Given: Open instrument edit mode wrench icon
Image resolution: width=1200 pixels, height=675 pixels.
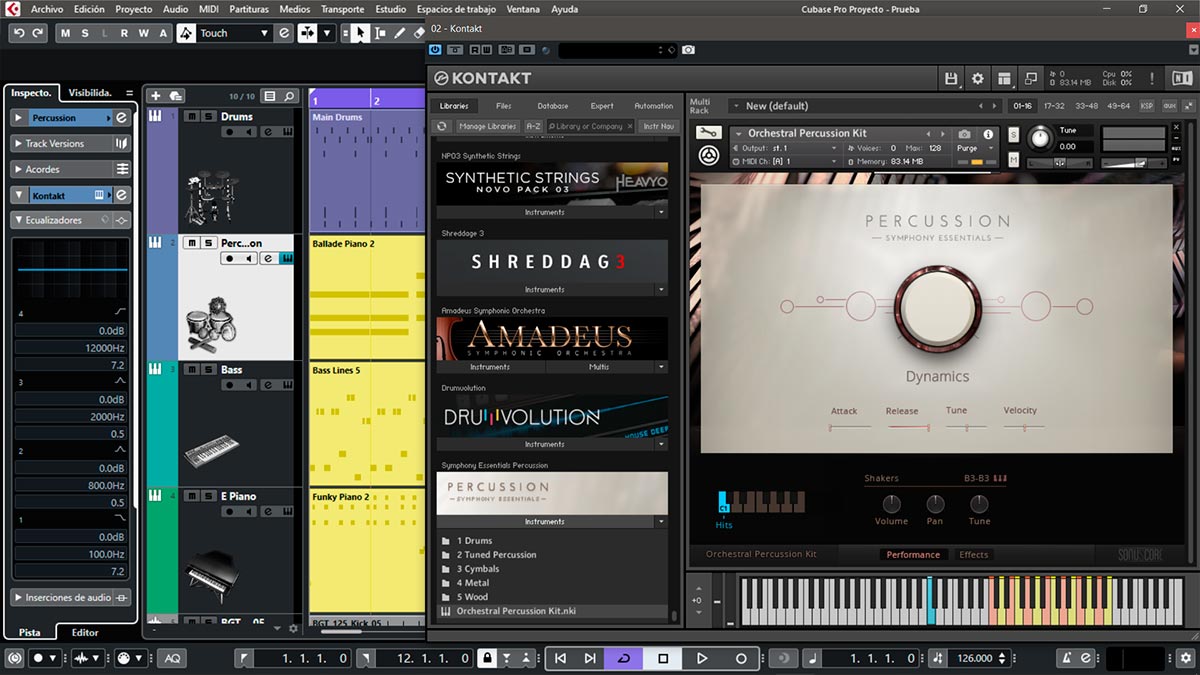Looking at the screenshot, I should tap(709, 133).
